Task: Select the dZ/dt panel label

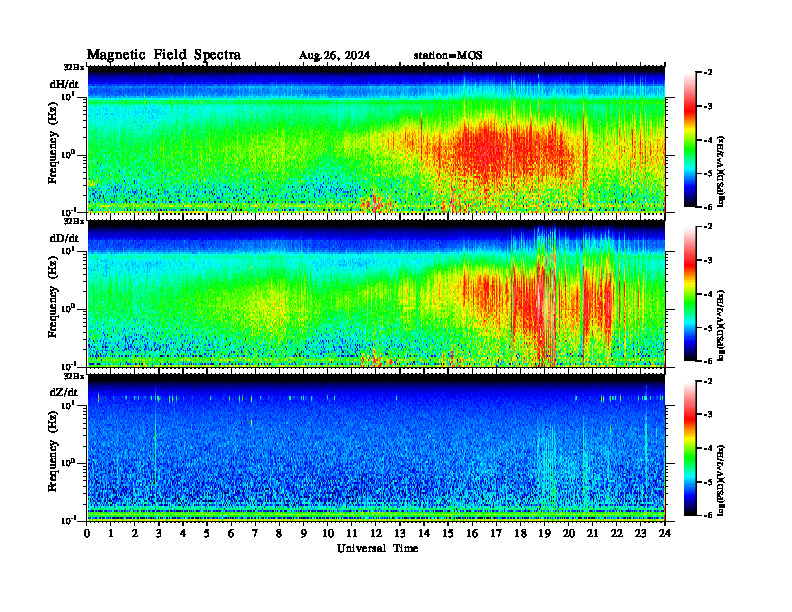Action: coord(64,392)
